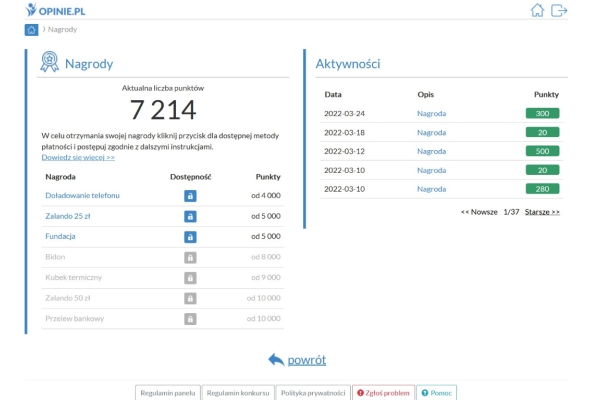The image size is (600, 400).
Task: Click grayed lock icon for Bidon
Action: 190,257
